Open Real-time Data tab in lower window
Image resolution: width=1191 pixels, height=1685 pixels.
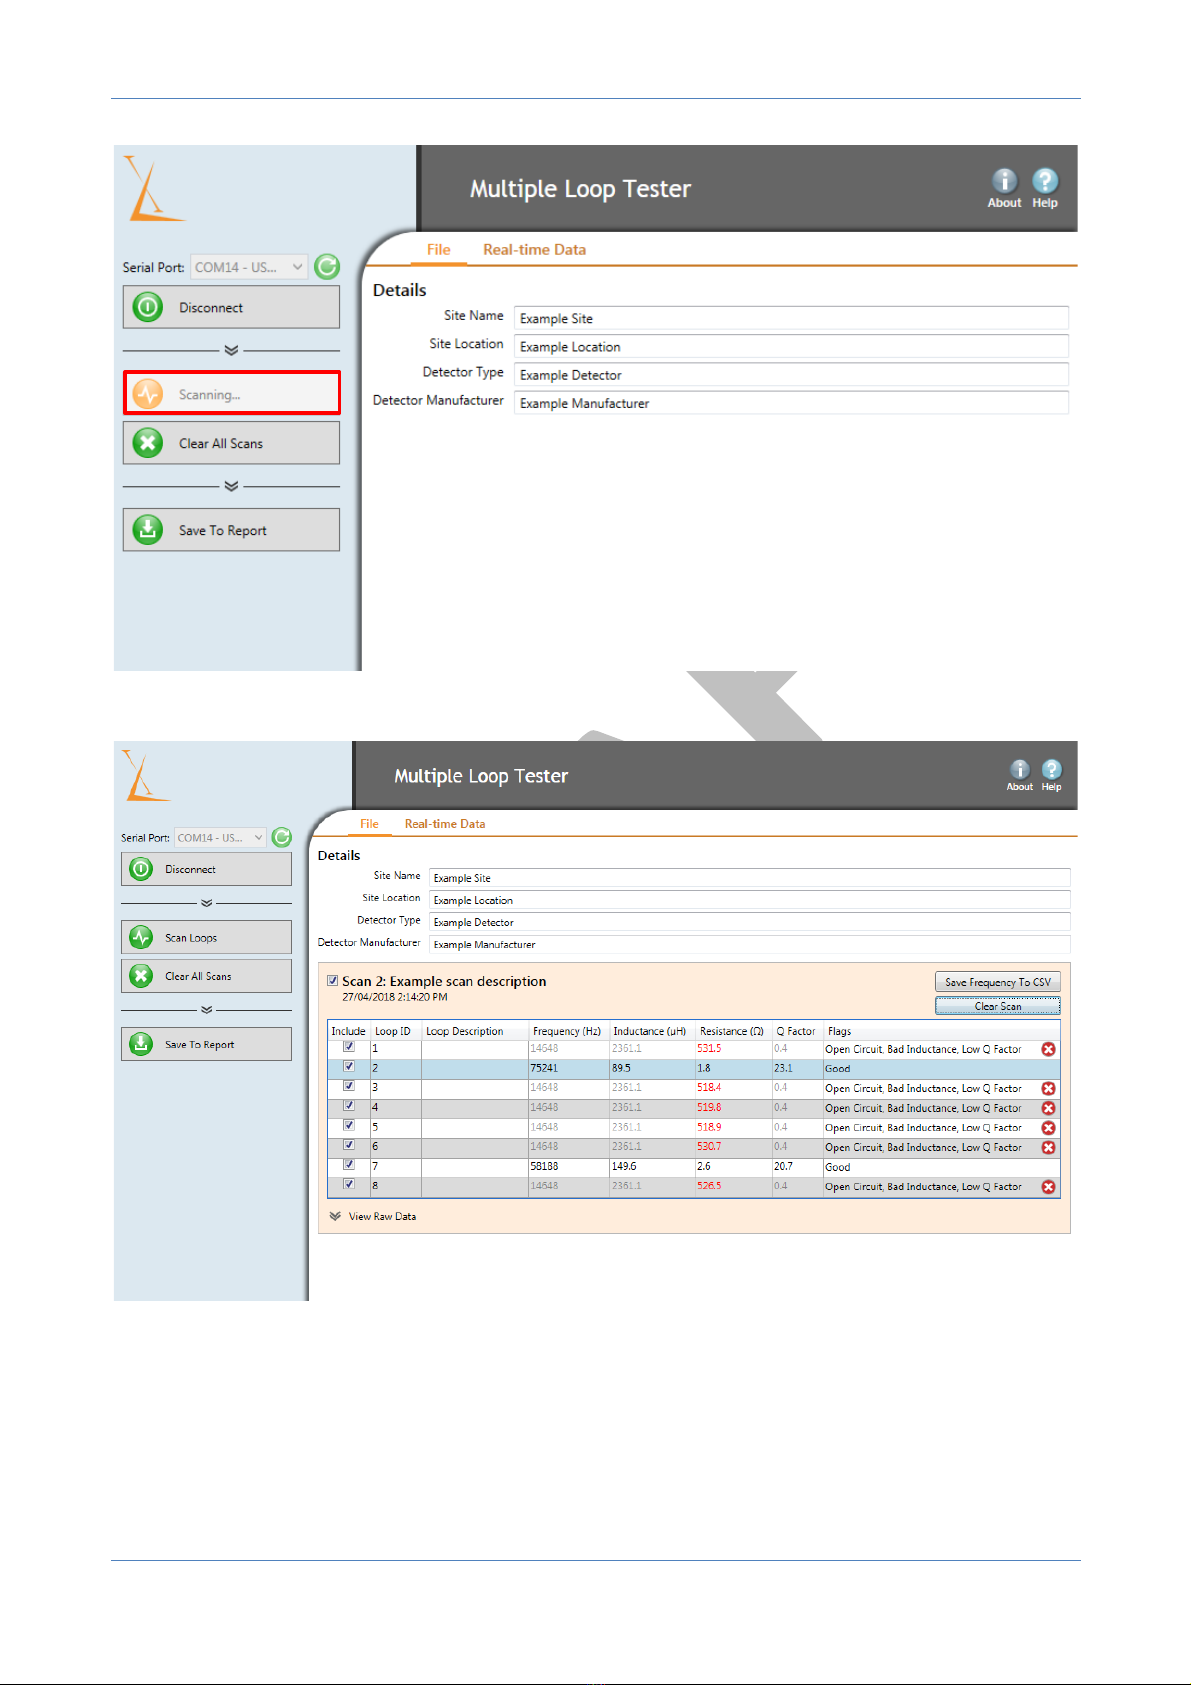click(445, 824)
